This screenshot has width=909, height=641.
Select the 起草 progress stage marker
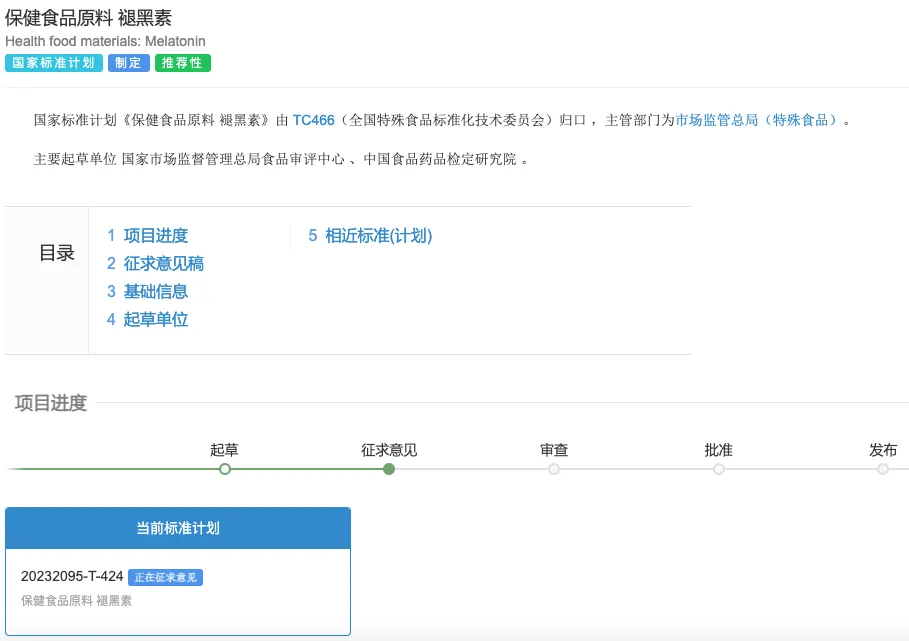point(225,469)
